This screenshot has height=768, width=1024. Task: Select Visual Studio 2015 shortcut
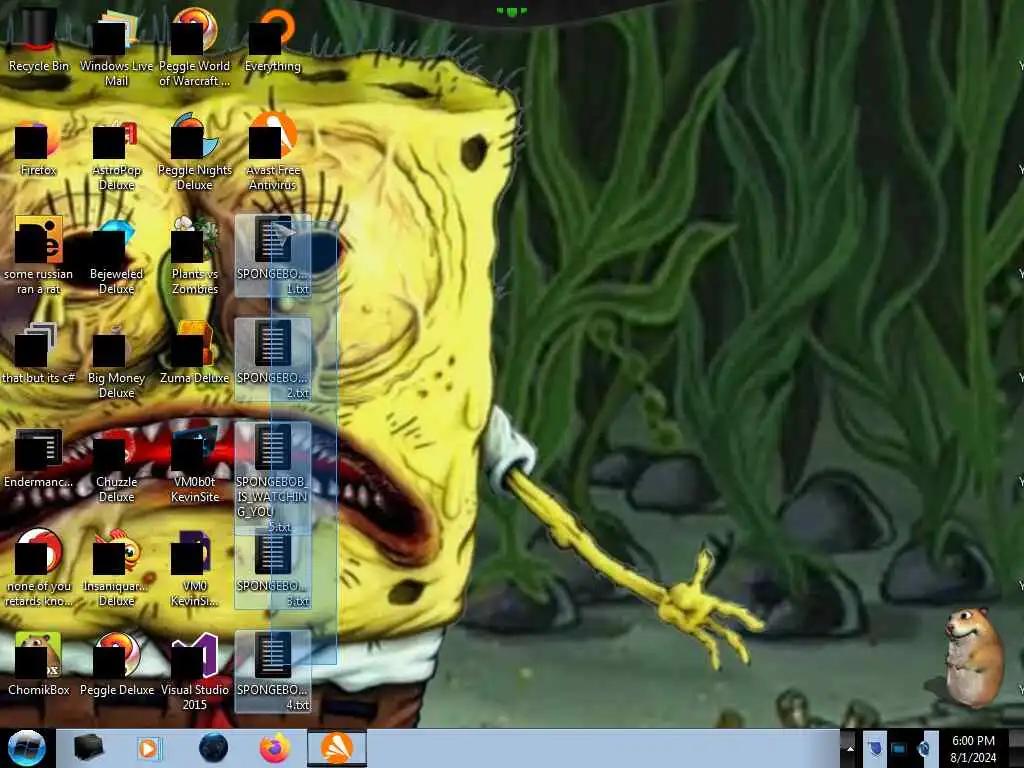click(x=195, y=671)
